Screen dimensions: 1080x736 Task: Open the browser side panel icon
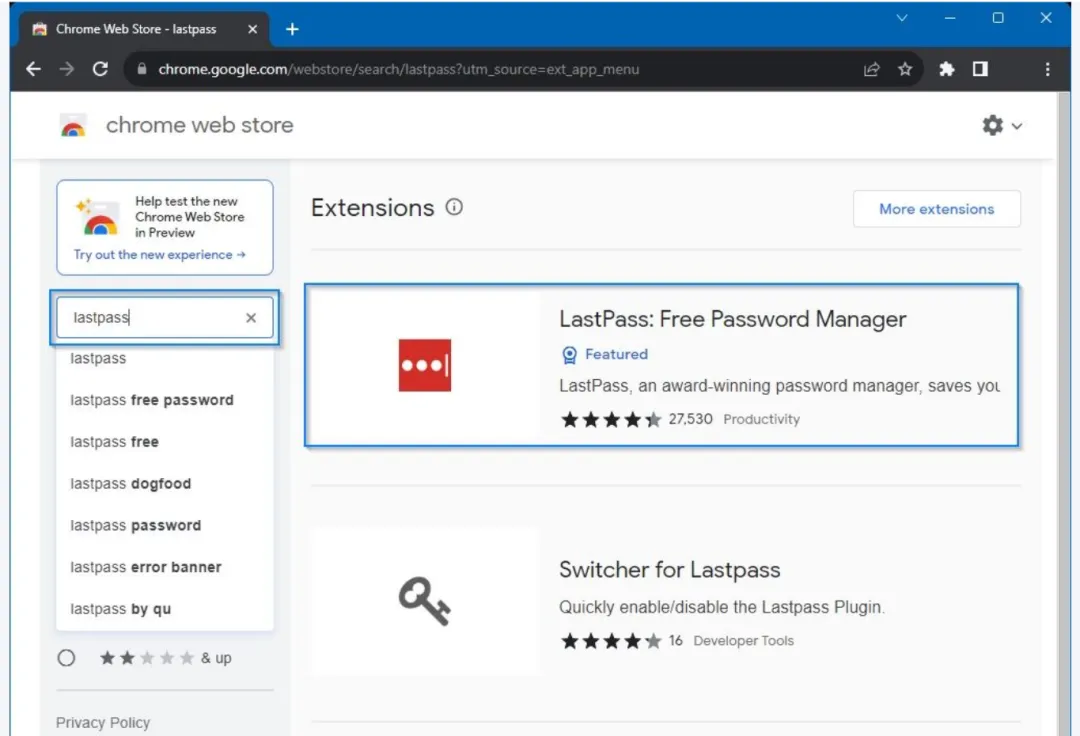pos(979,69)
